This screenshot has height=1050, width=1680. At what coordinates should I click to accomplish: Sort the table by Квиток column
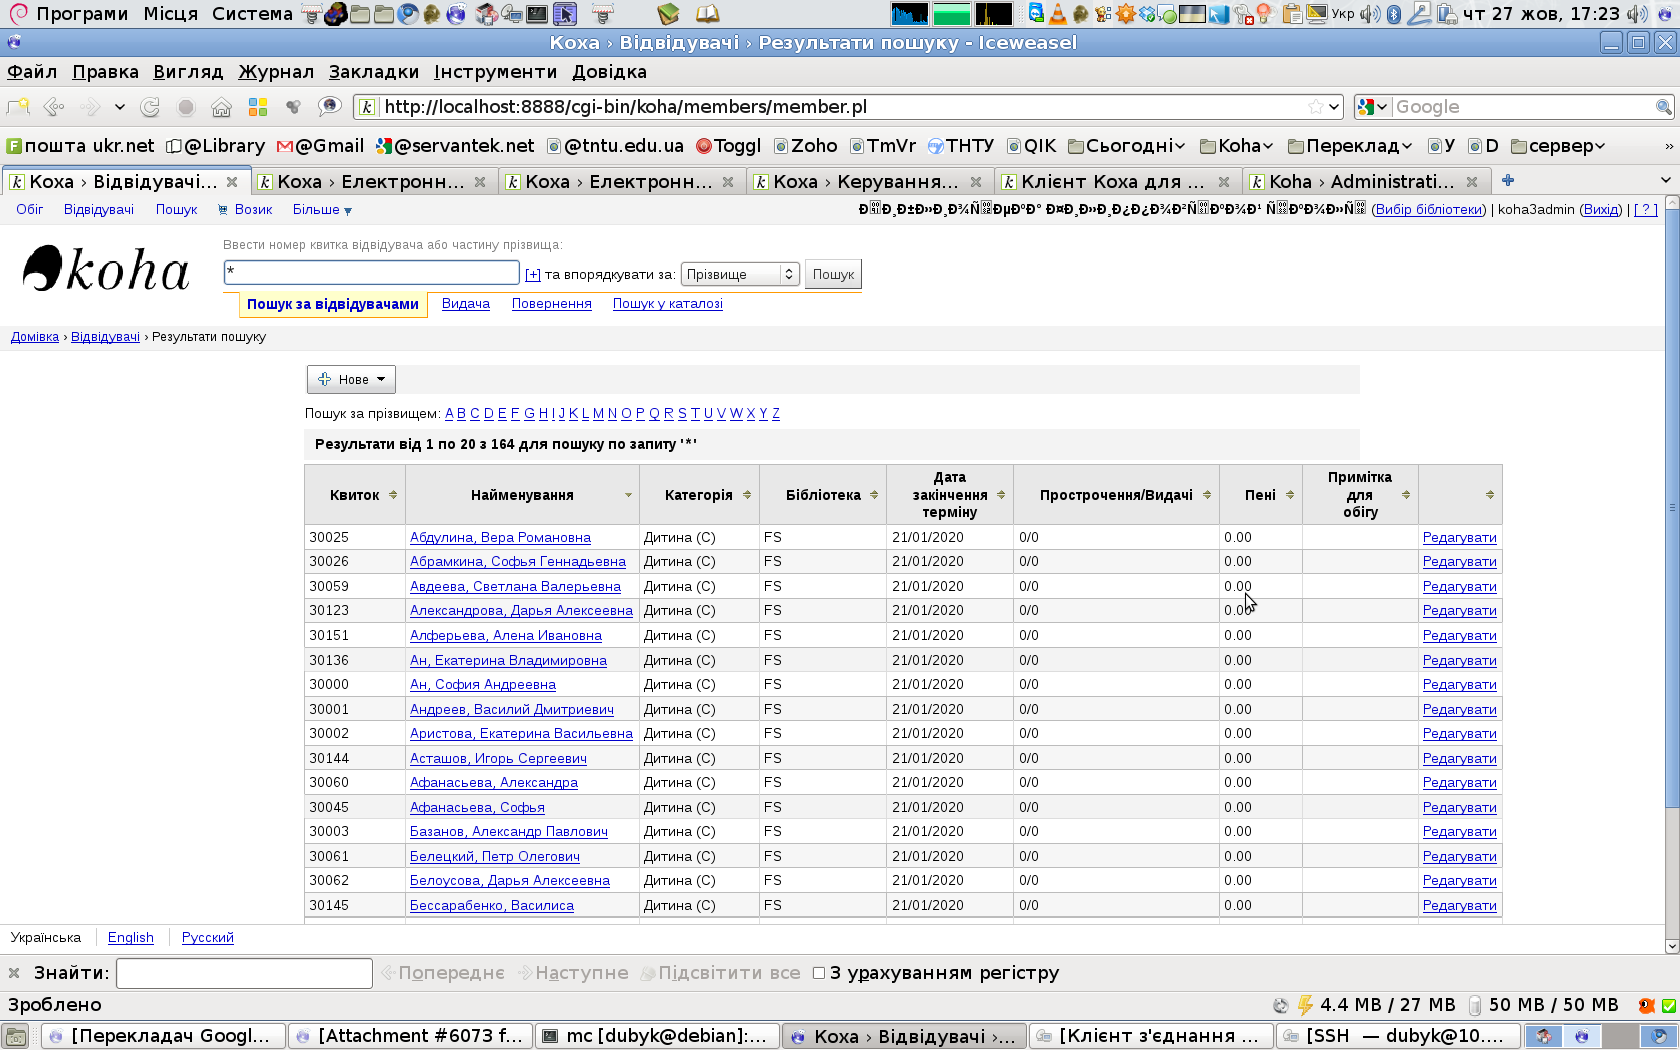click(355, 495)
